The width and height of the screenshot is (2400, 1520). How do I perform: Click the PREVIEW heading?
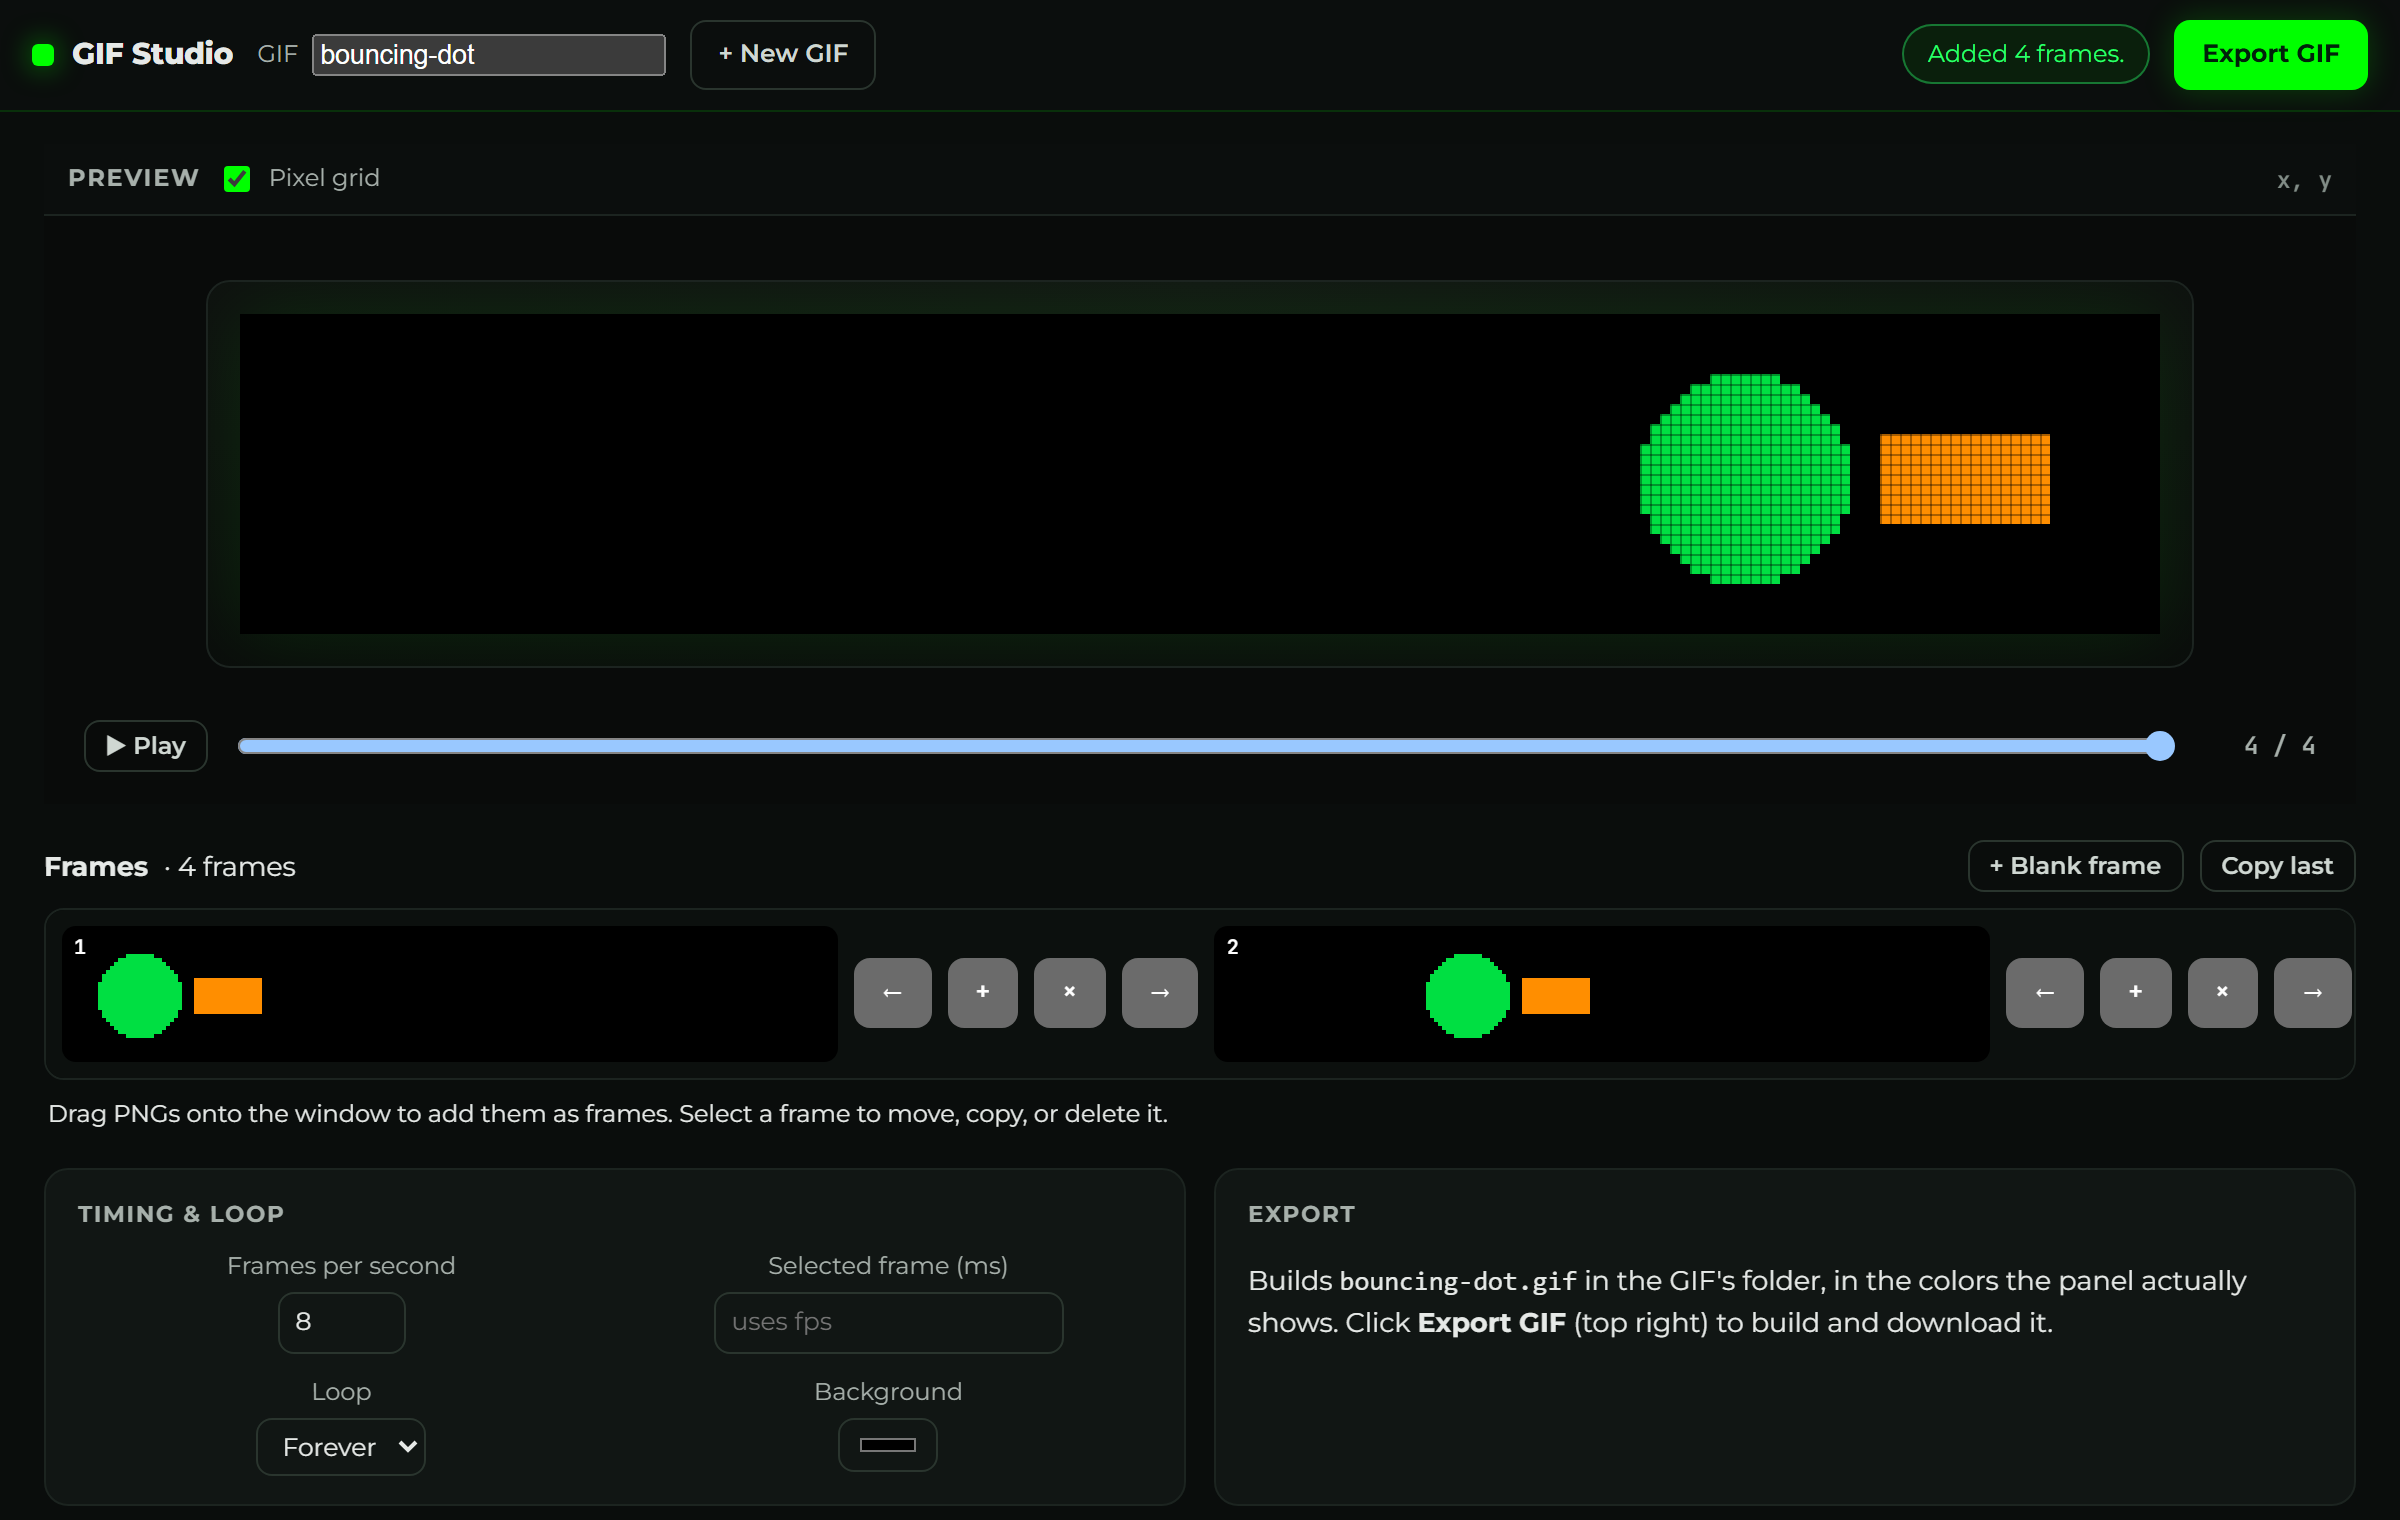(133, 178)
